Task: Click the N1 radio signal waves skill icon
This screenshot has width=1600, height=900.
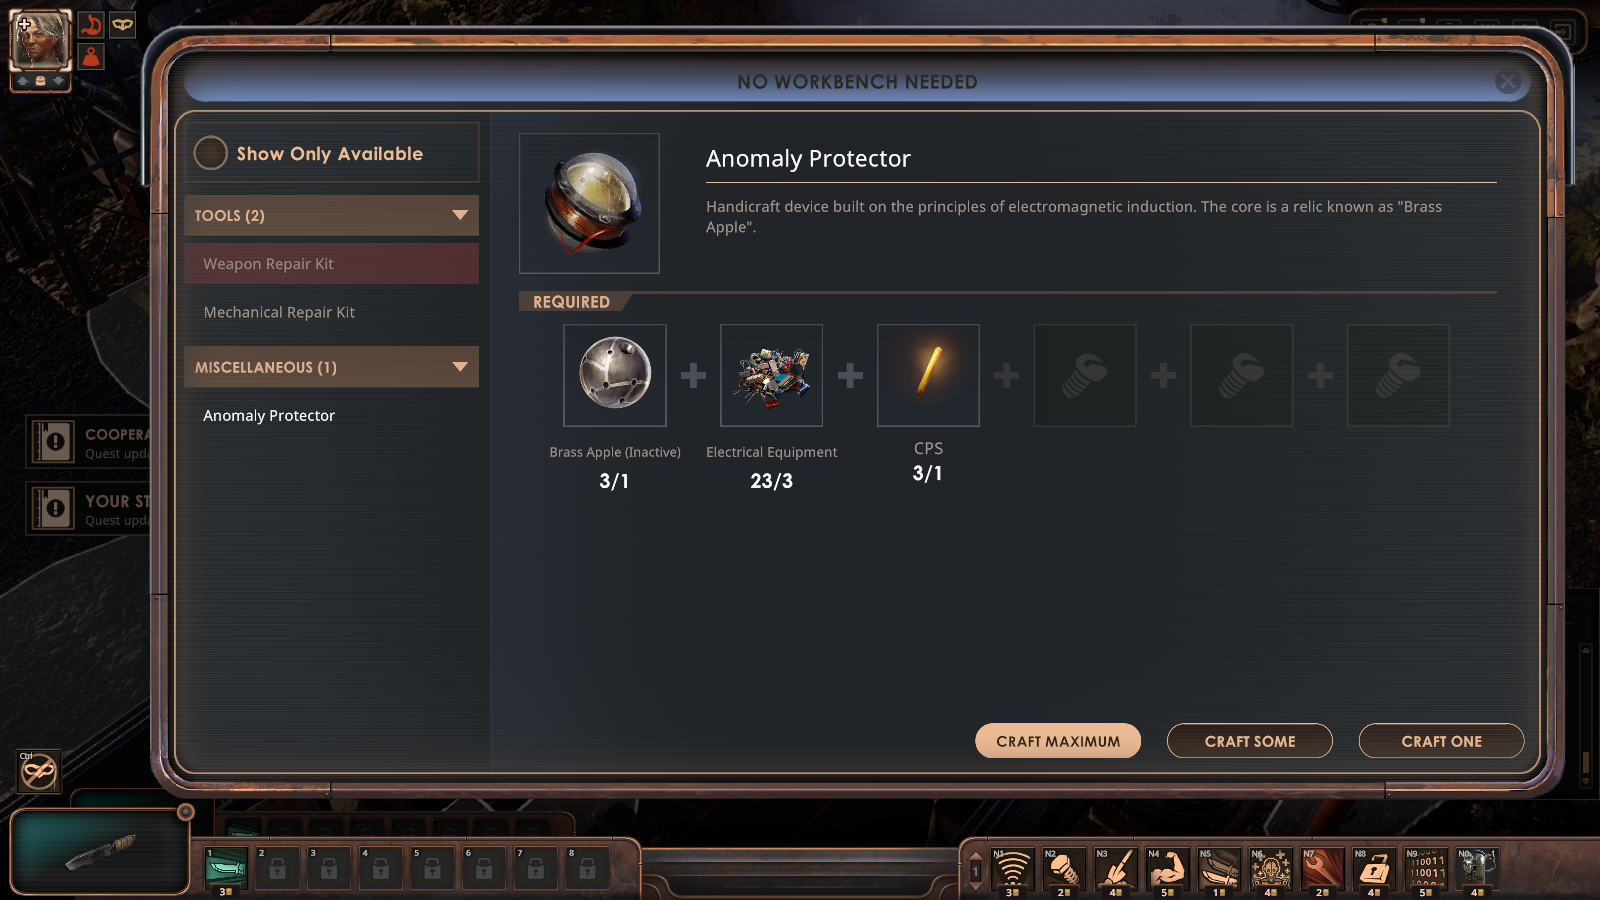Action: point(1012,868)
